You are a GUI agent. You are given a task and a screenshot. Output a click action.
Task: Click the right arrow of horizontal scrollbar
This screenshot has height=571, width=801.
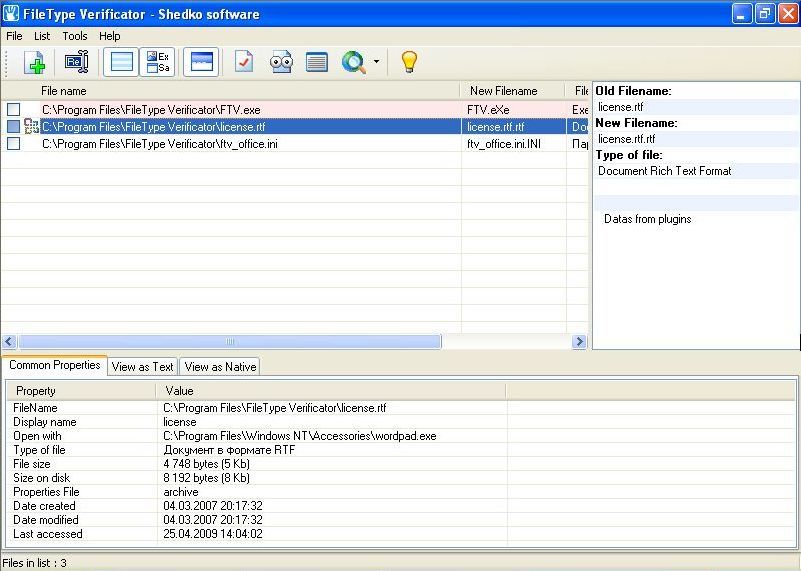[579, 341]
